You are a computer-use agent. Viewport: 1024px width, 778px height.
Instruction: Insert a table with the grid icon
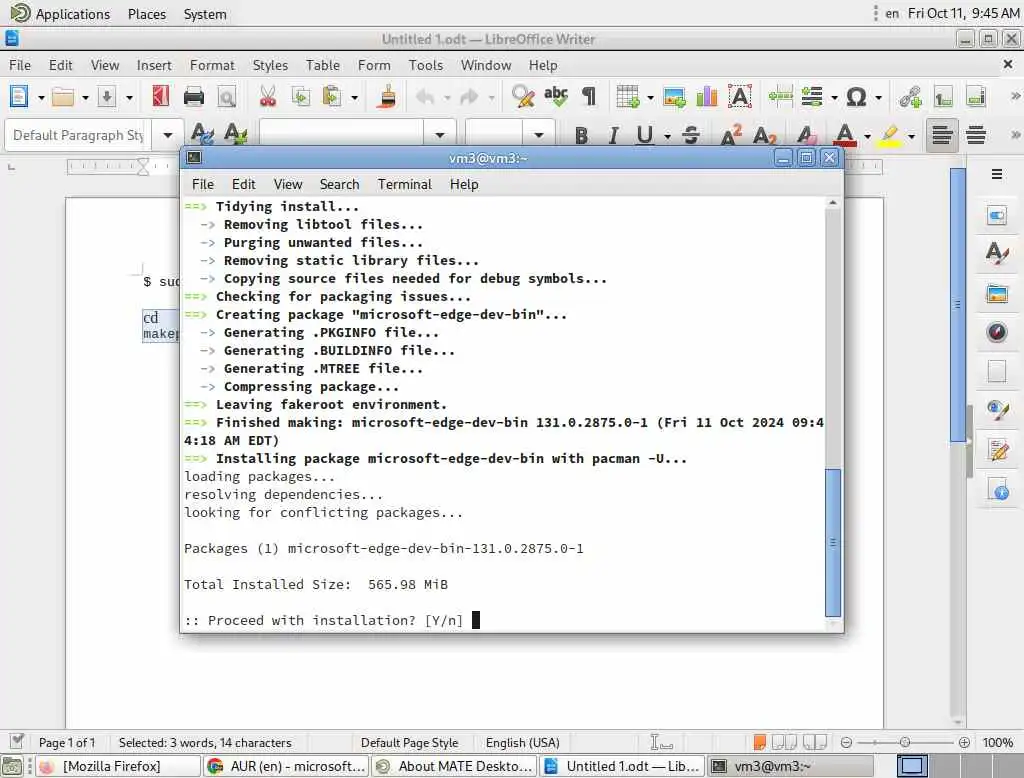pos(628,97)
